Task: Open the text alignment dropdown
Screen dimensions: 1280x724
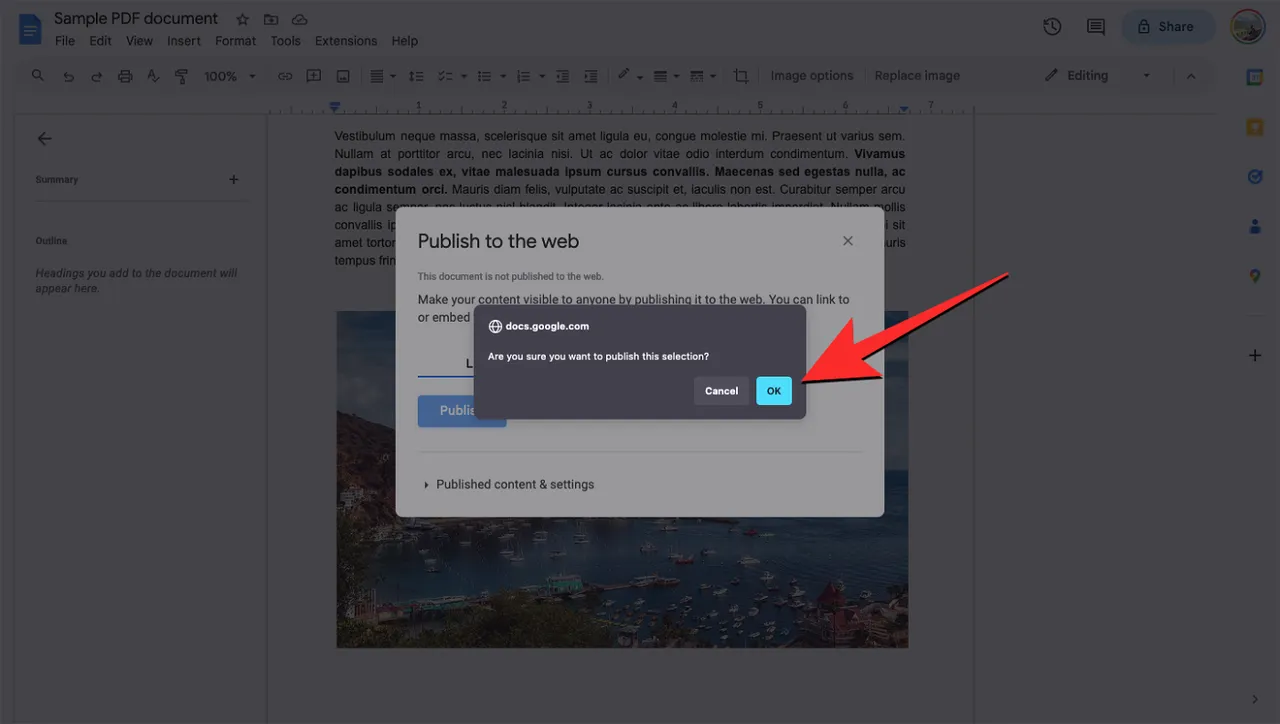Action: point(383,76)
